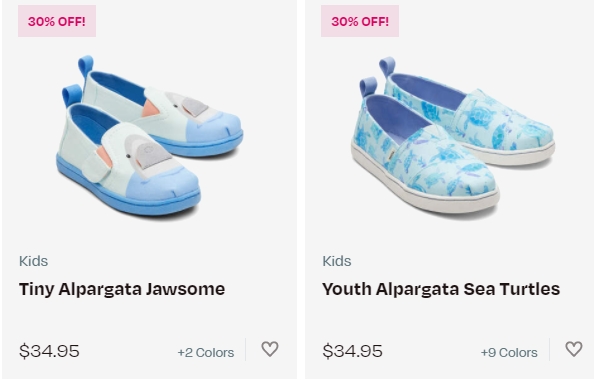Click the Youth Alpargata Sea Turtles product title
The width and height of the screenshot is (594, 380).
click(x=441, y=289)
